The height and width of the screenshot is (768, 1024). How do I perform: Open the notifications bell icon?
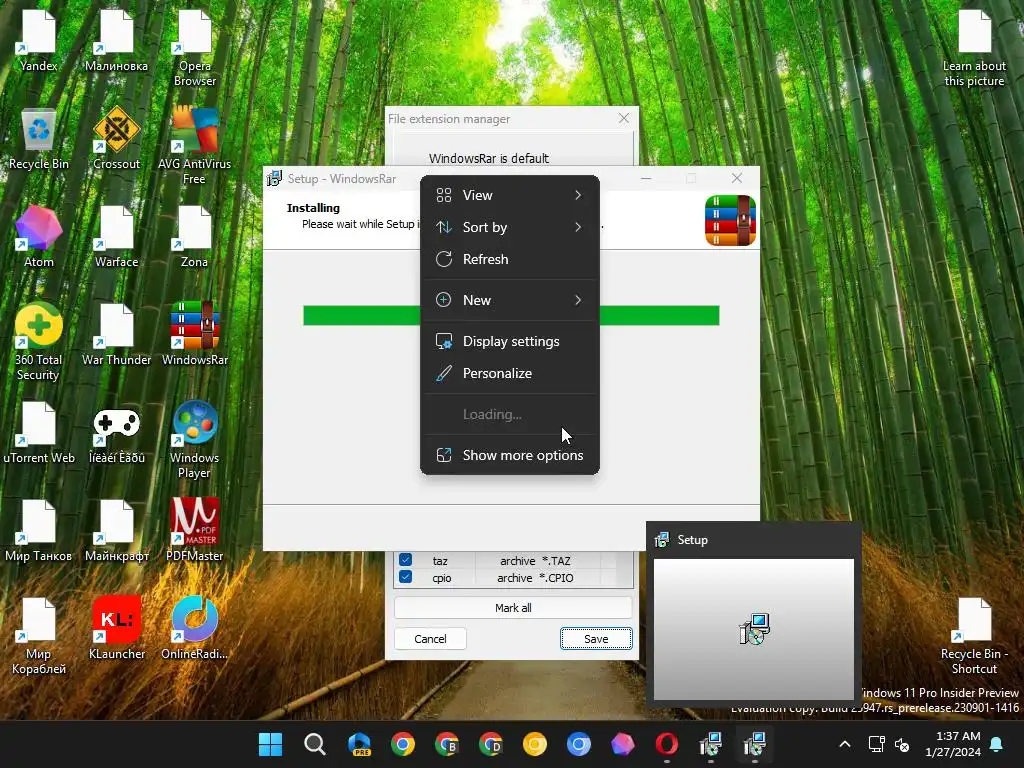click(x=997, y=744)
